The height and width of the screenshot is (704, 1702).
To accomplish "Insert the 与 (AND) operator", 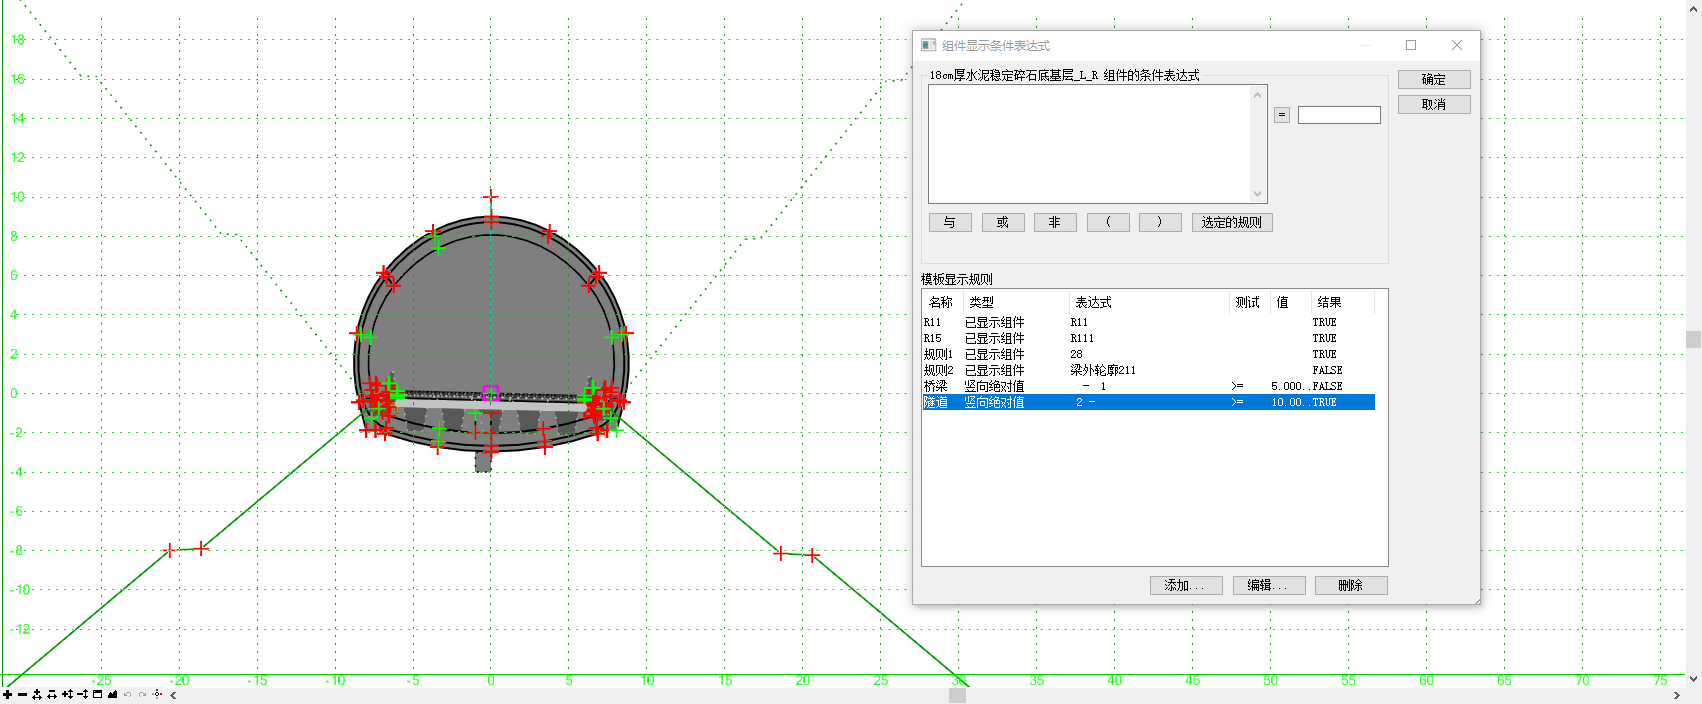I will 950,222.
